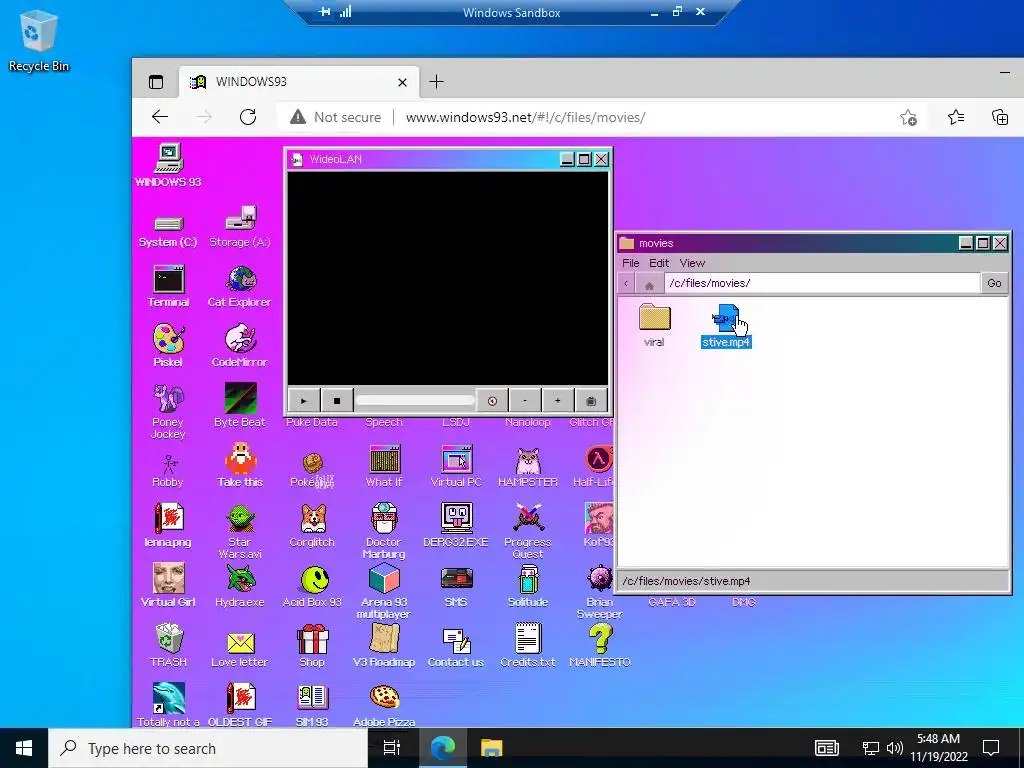
Task: Add page to browser favorites star
Action: click(x=908, y=118)
